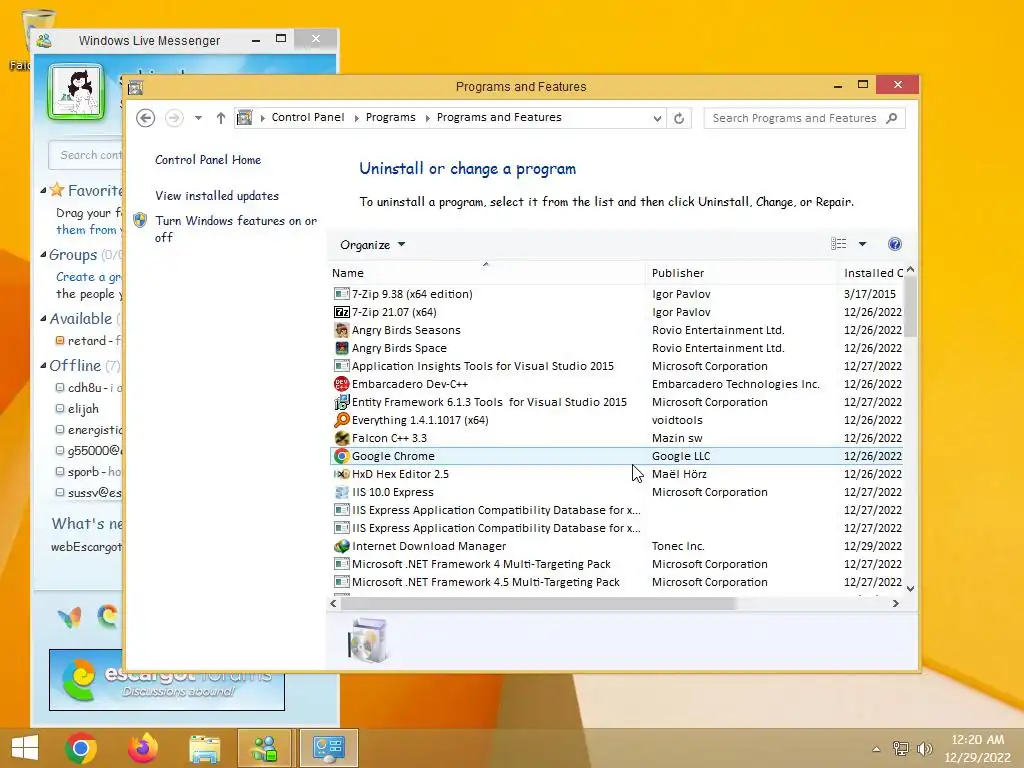1024x768 pixels.
Task: Click the Back arrow in Programs and Features
Action: coord(146,118)
